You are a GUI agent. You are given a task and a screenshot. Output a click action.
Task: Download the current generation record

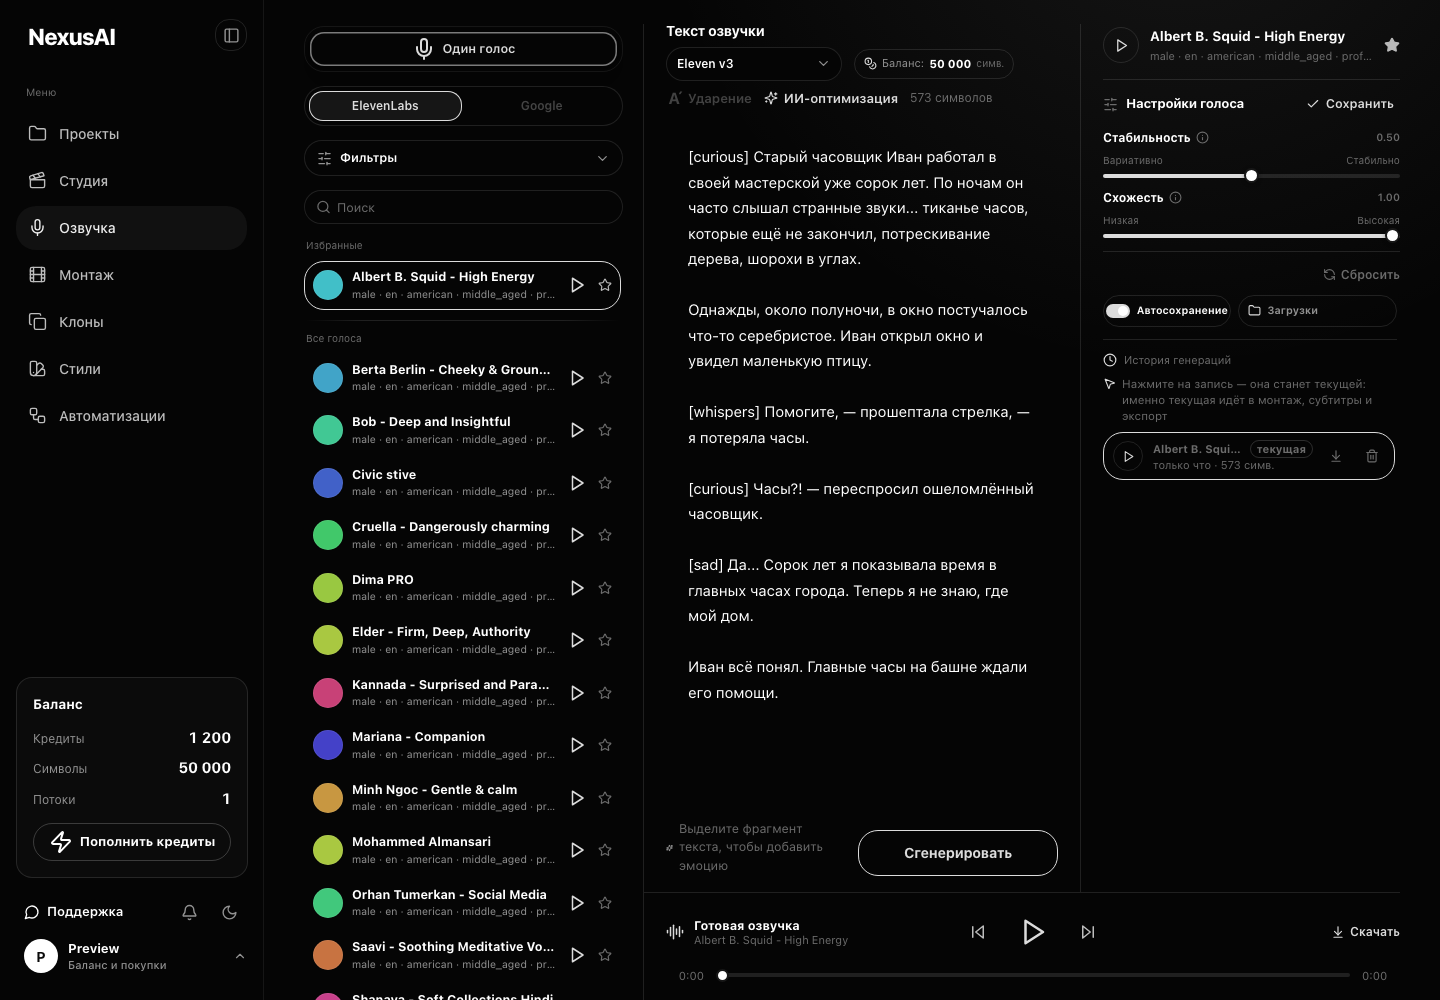[1336, 456]
